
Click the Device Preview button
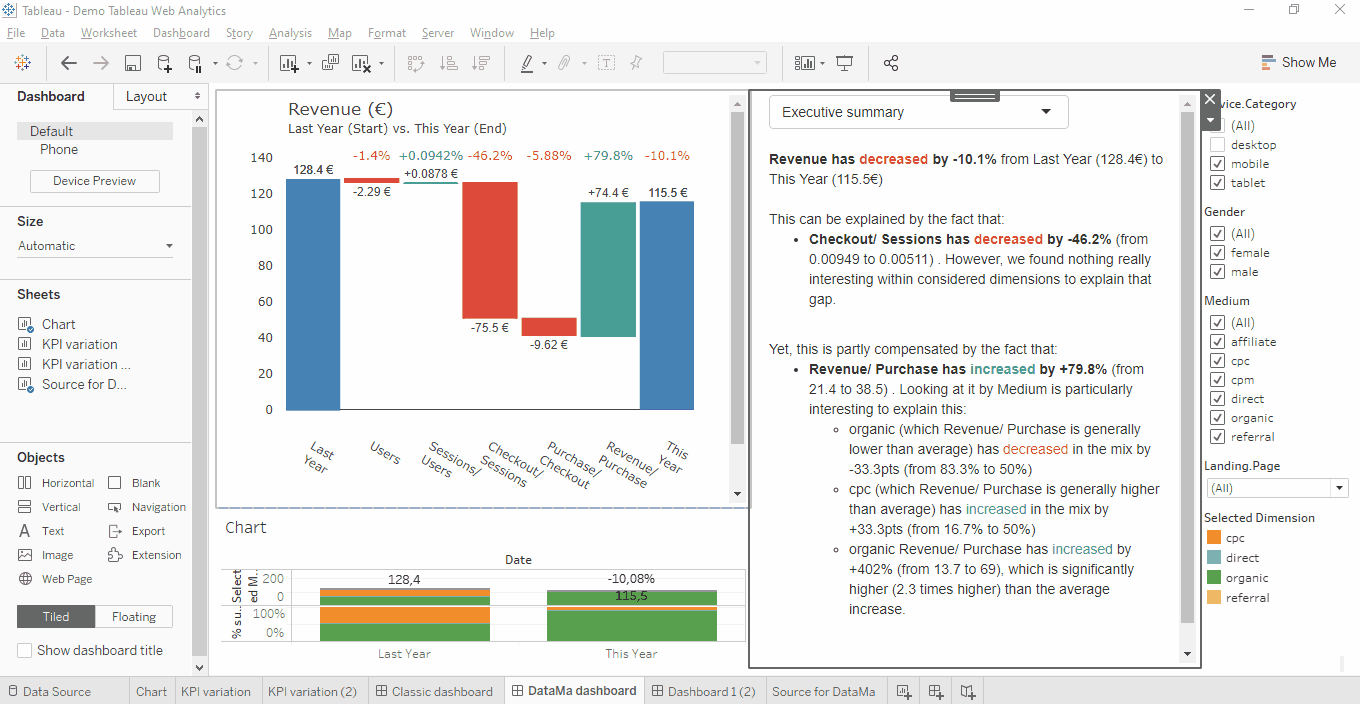coord(94,181)
